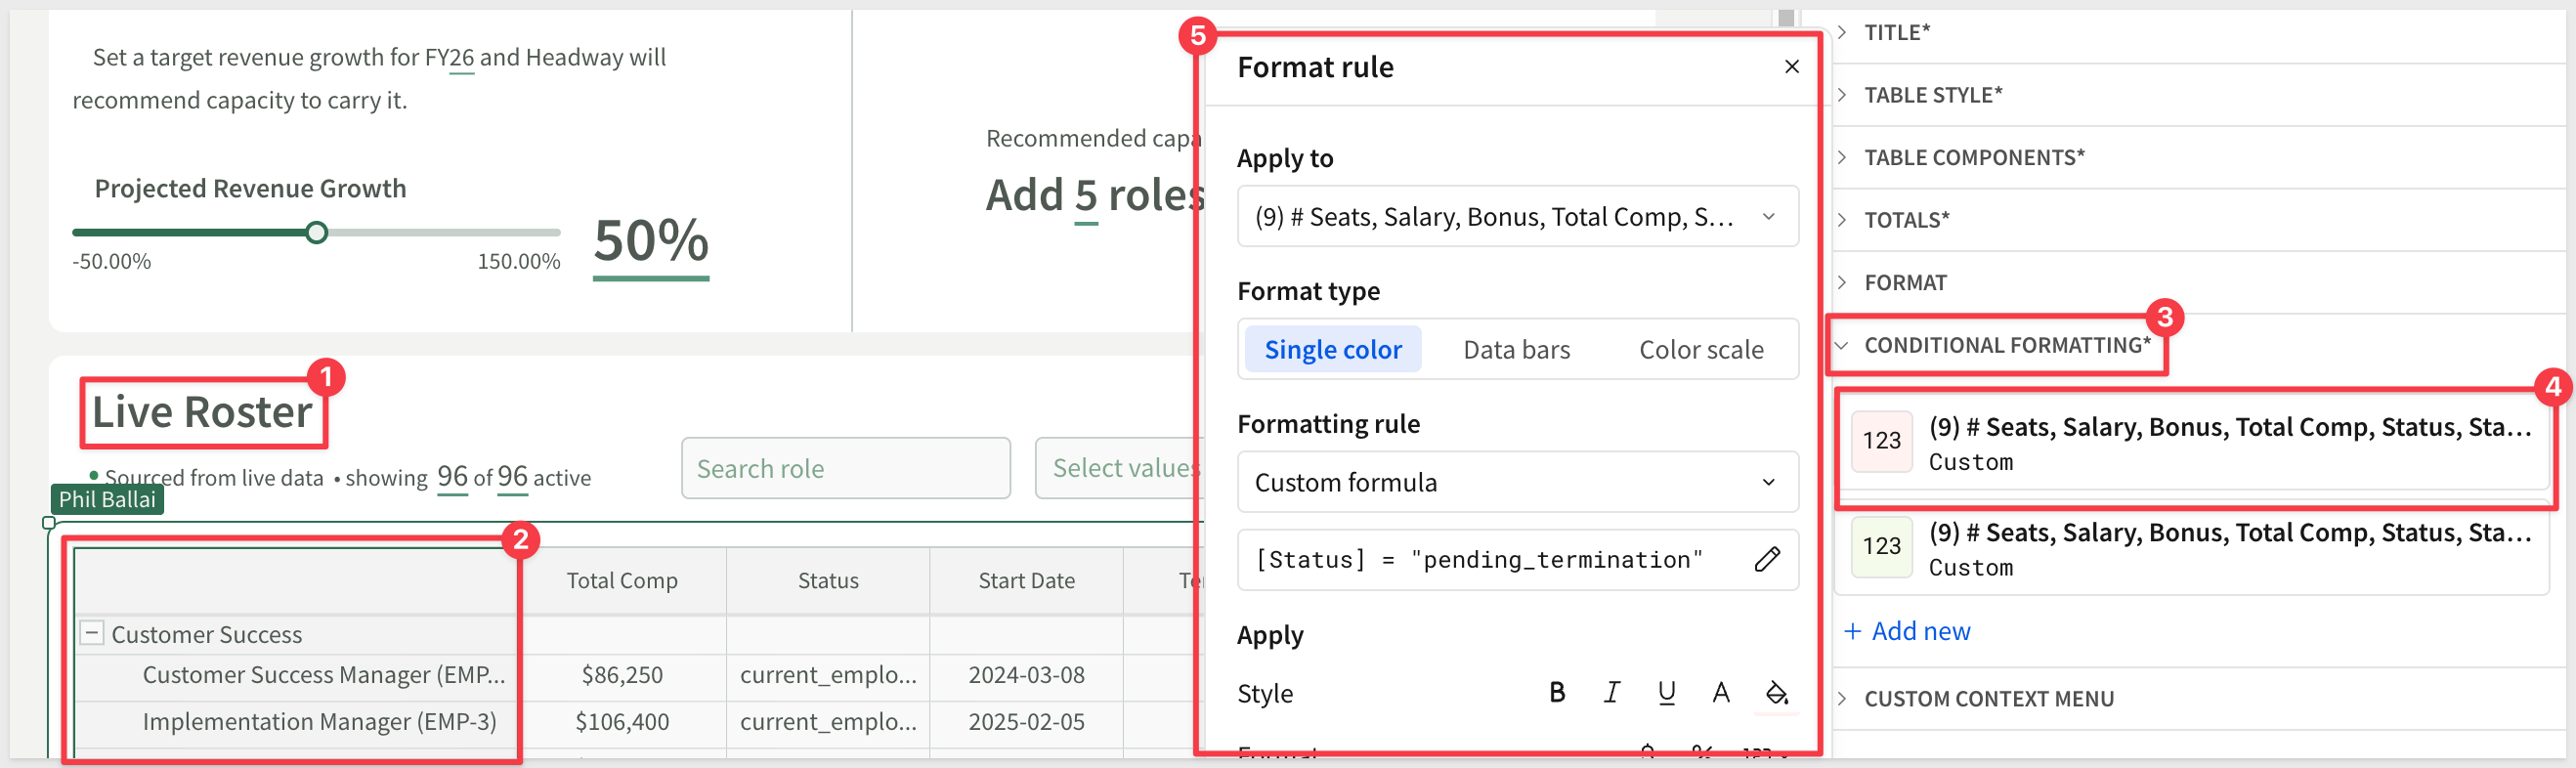Image resolution: width=2576 pixels, height=768 pixels.
Task: Click the Search role input field
Action: 845,468
